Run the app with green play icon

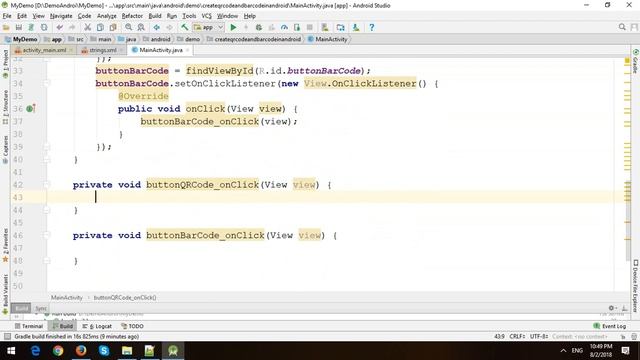233,27
